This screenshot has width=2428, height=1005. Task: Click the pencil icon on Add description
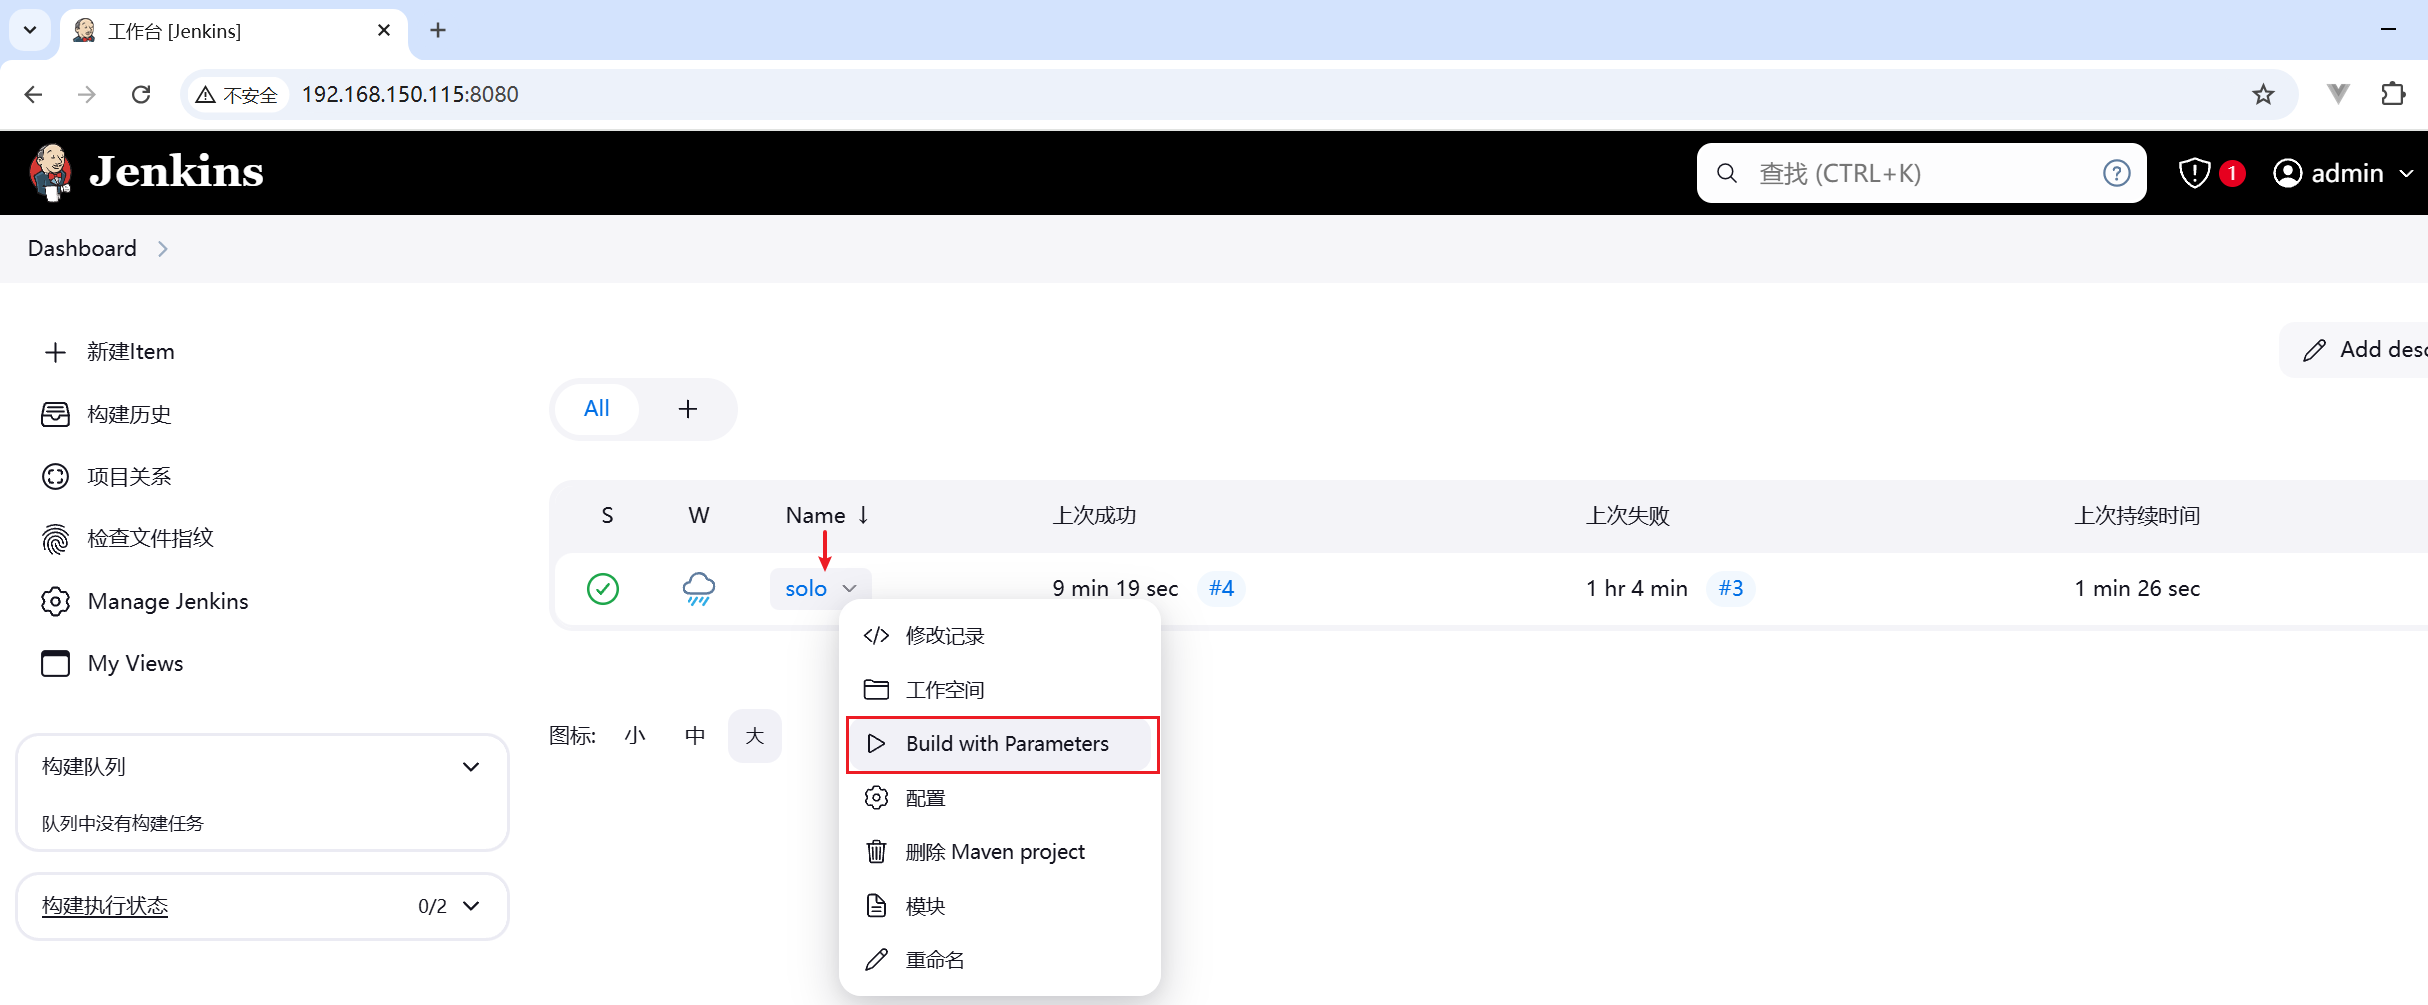tap(2314, 350)
